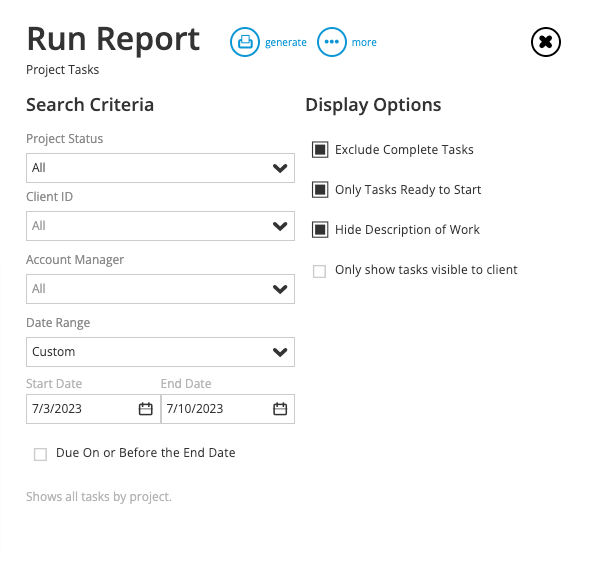Click into the Start Date field 7/3/2023
This screenshot has width=593, height=567.
point(93,409)
